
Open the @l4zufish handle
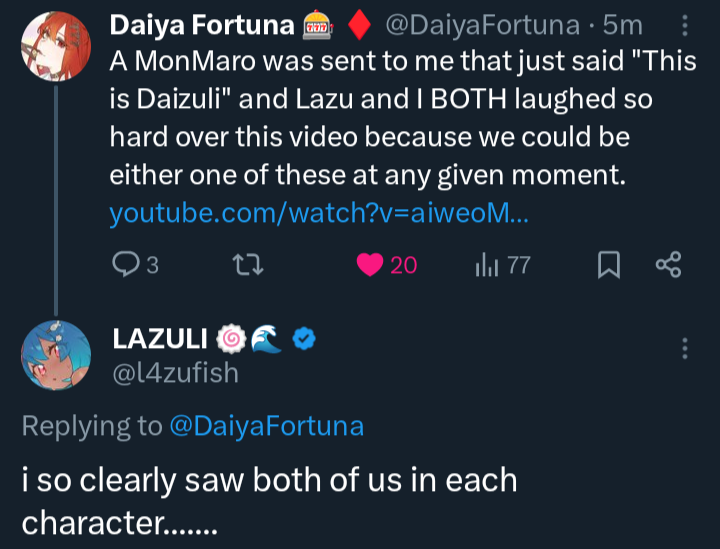point(173,372)
